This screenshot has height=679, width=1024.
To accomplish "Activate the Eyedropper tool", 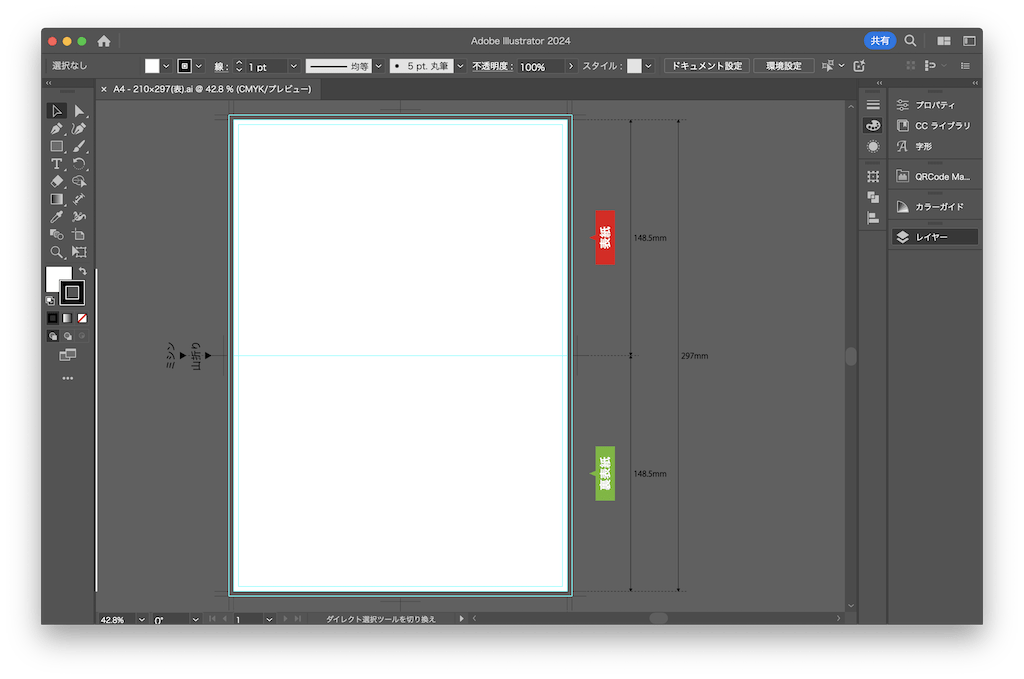I will 57,217.
